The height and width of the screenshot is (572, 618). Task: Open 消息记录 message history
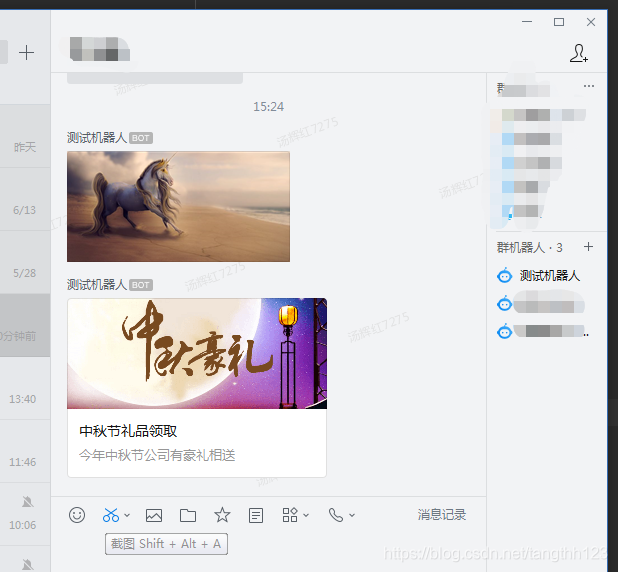point(442,514)
